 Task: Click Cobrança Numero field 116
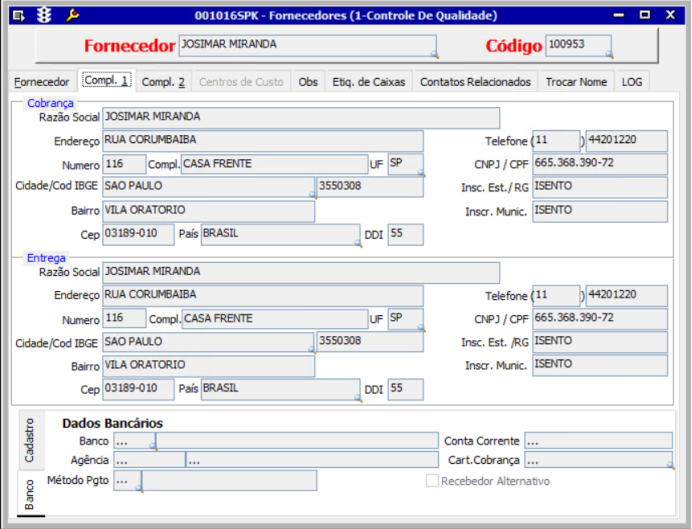[124, 164]
